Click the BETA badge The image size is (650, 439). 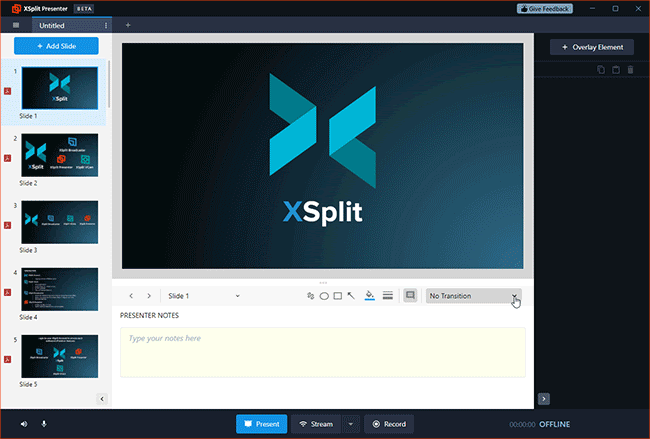tap(84, 9)
